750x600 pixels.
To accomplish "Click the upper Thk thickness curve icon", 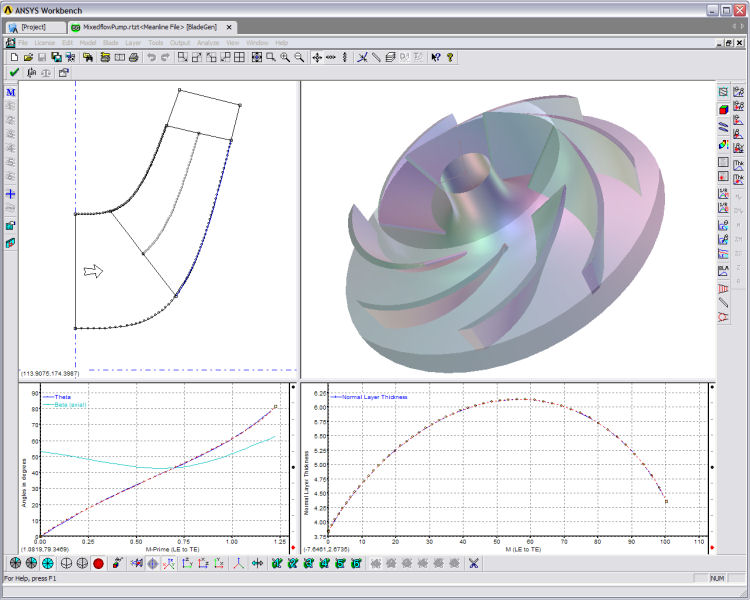I will pos(739,165).
